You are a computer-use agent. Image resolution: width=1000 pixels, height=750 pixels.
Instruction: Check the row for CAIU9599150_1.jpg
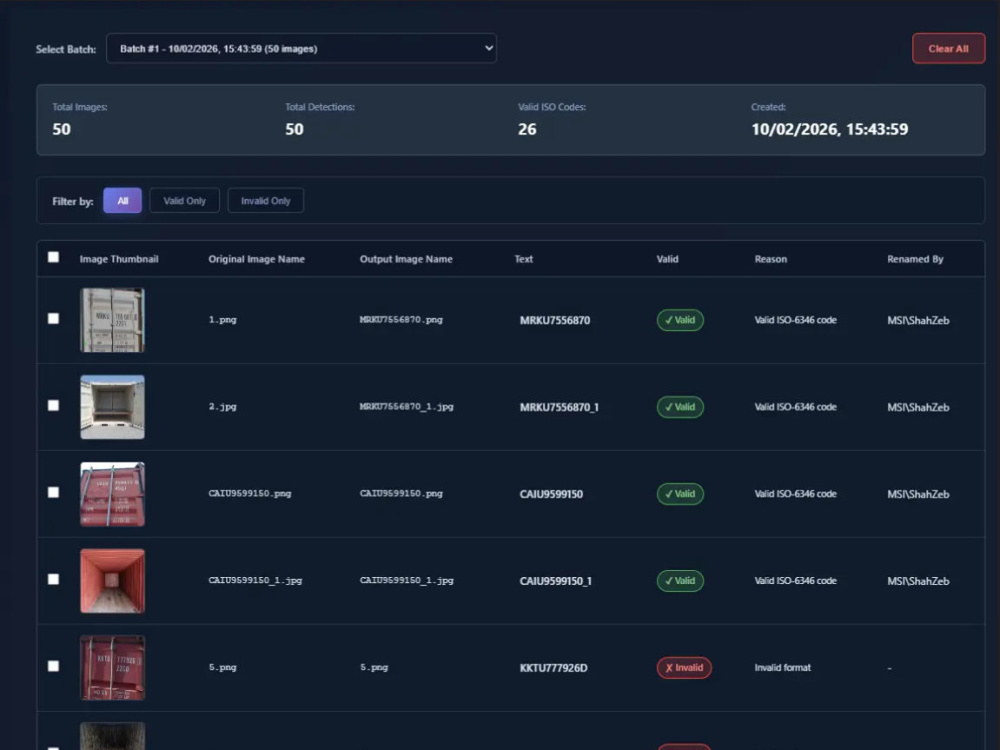[x=54, y=579]
